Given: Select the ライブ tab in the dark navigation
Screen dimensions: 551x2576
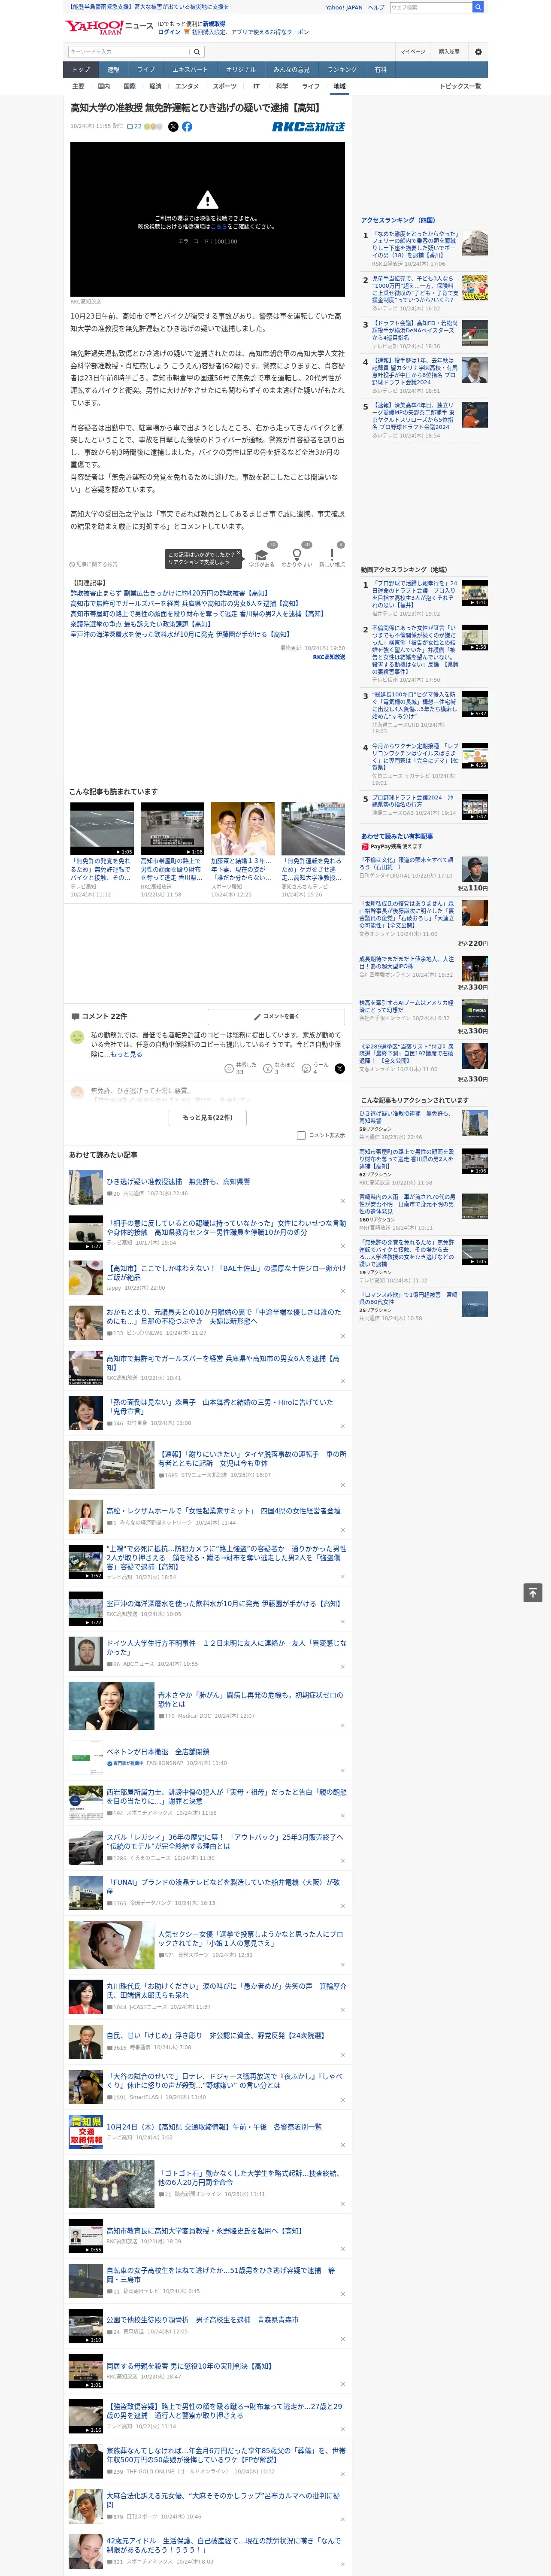Looking at the screenshot, I should pyautogui.click(x=146, y=70).
